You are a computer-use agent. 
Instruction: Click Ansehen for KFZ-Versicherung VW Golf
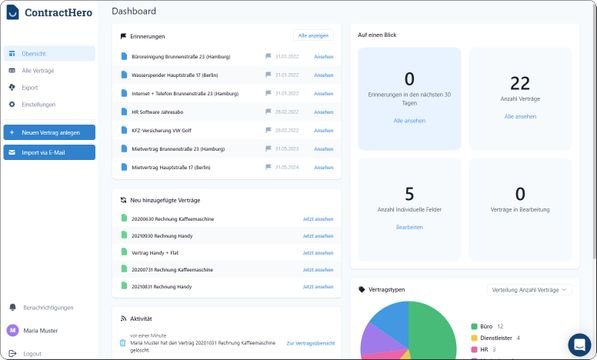pos(324,131)
